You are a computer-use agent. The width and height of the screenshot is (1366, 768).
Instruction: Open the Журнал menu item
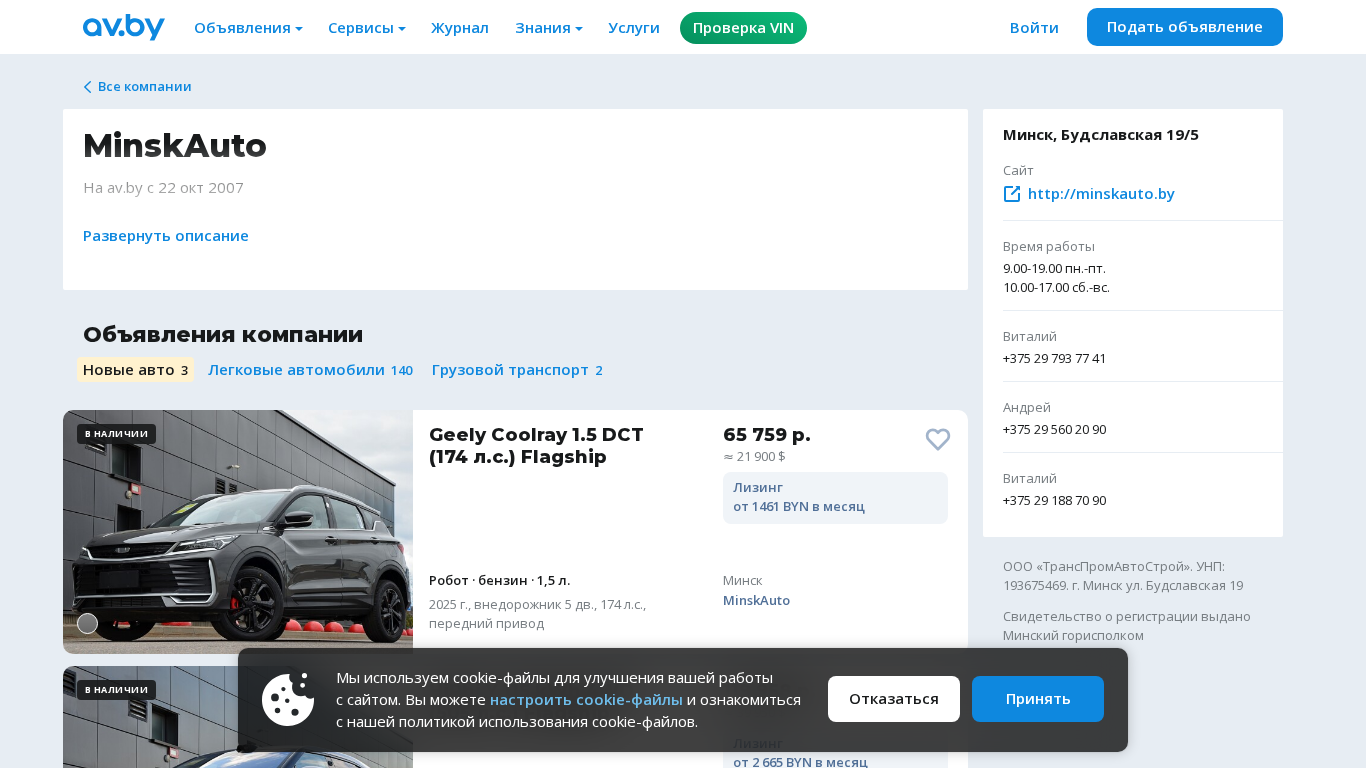[460, 28]
